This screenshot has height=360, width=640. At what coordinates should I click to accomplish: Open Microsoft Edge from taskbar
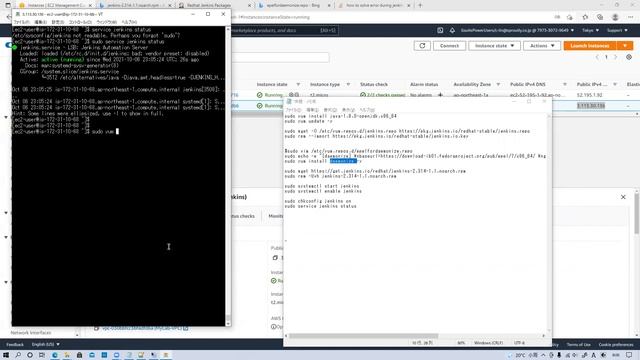[55, 355]
